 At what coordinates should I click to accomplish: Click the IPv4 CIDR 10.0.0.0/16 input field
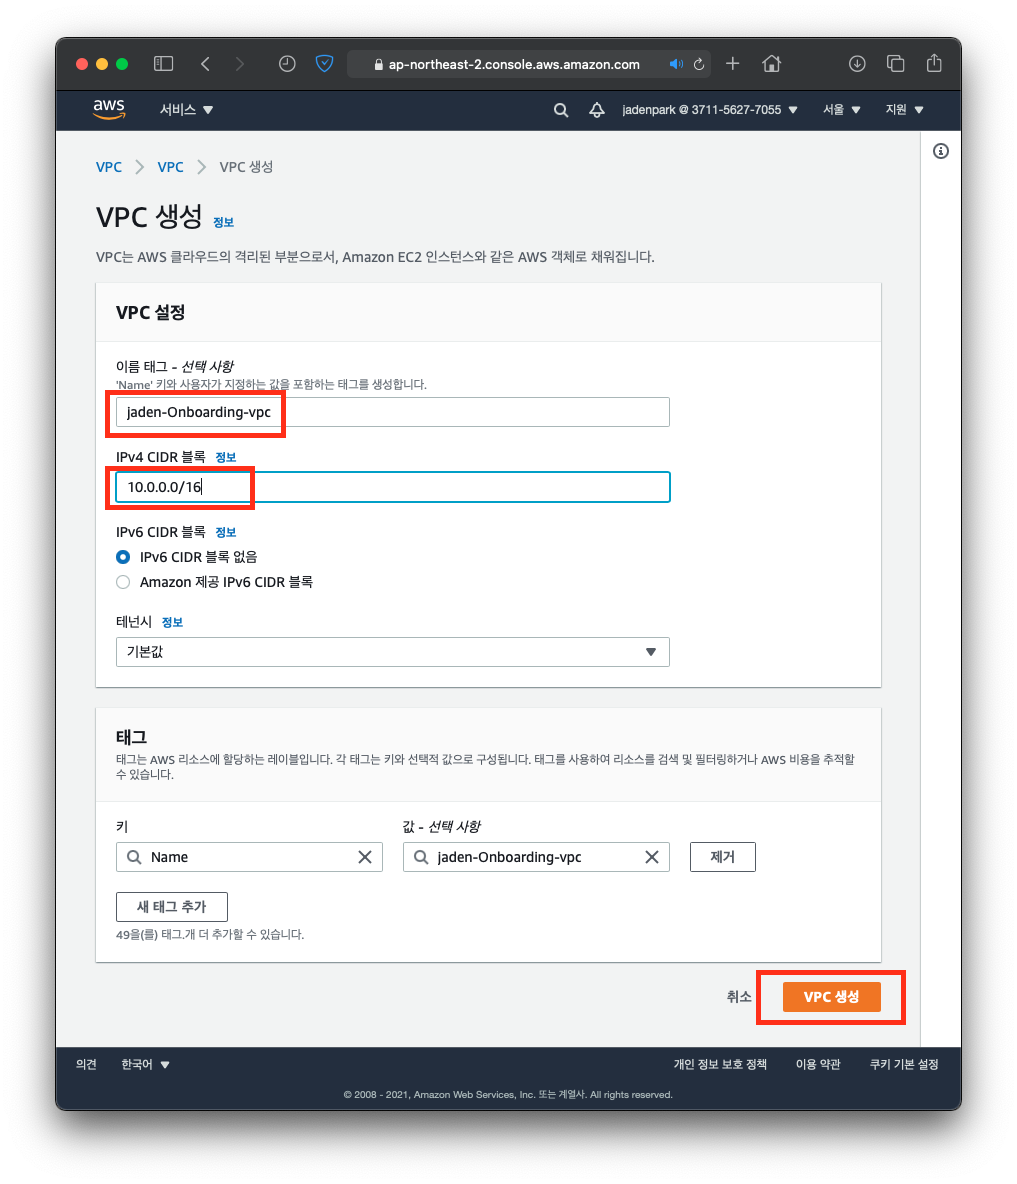(x=393, y=487)
